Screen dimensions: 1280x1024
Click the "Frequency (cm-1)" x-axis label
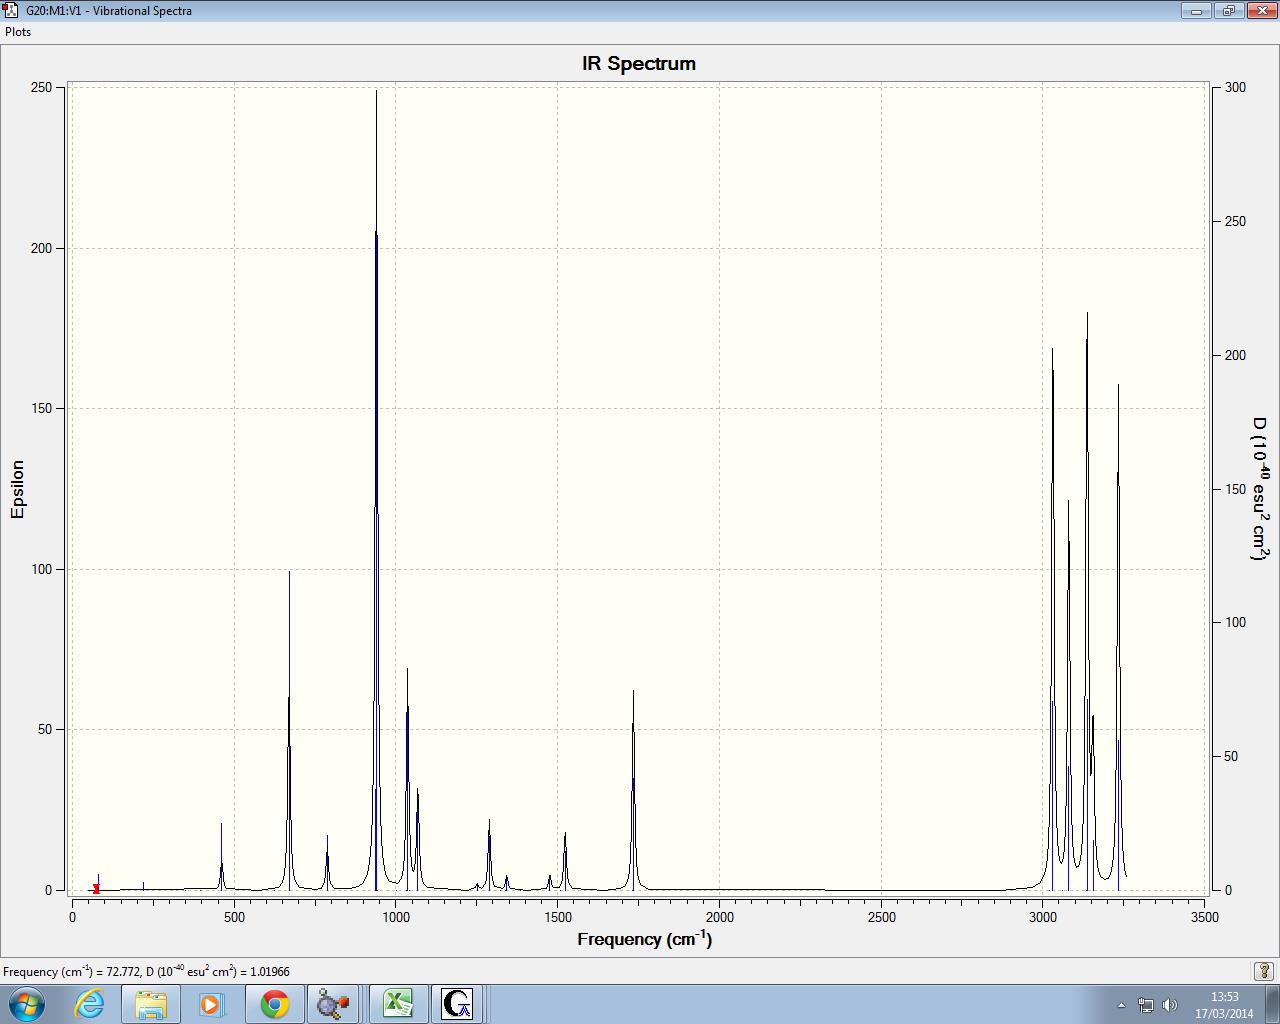click(645, 939)
